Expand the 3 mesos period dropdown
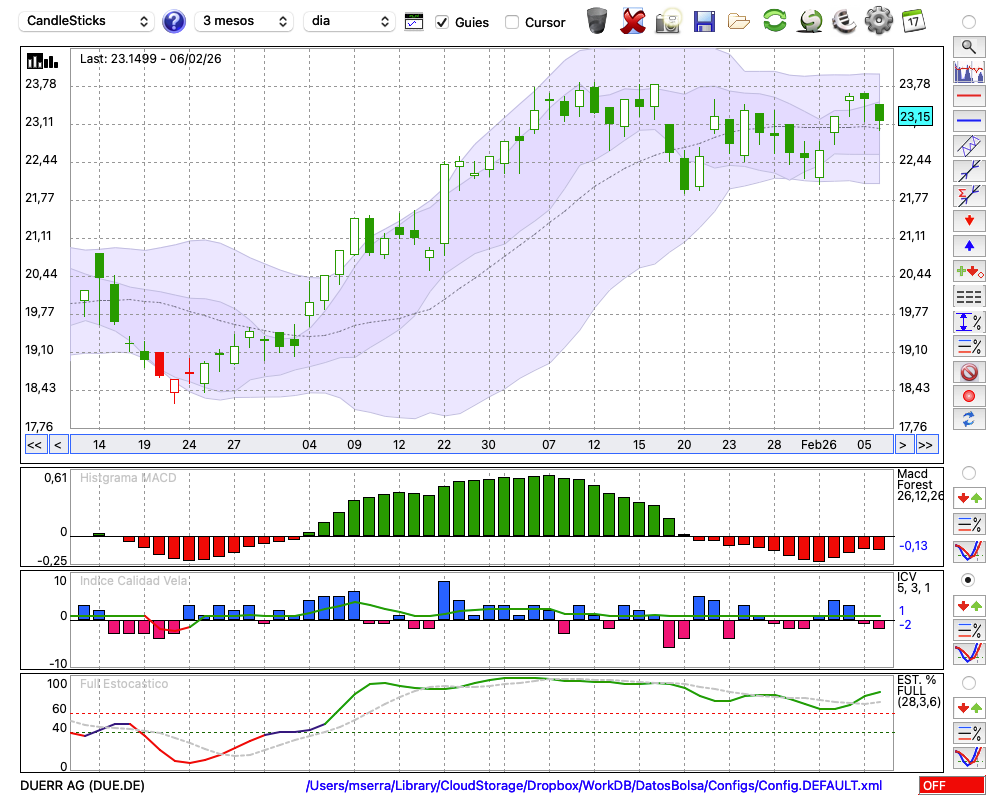 coord(244,21)
